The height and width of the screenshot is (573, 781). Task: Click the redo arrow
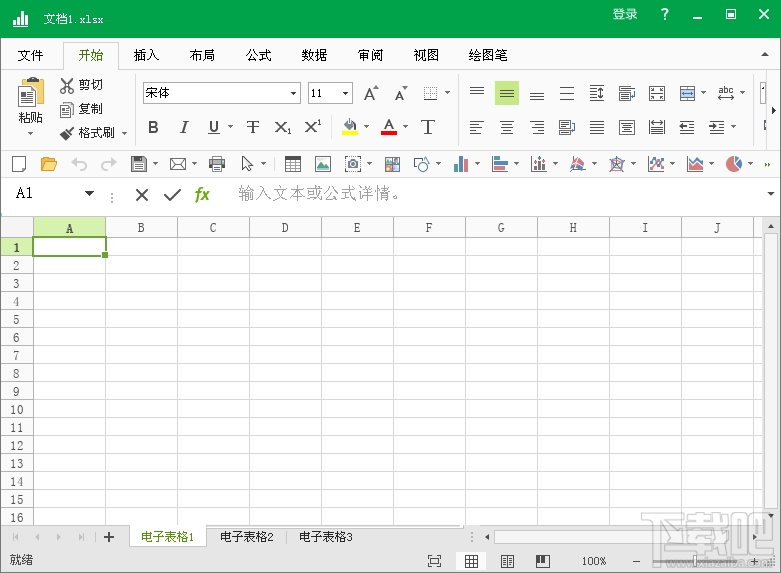point(109,164)
